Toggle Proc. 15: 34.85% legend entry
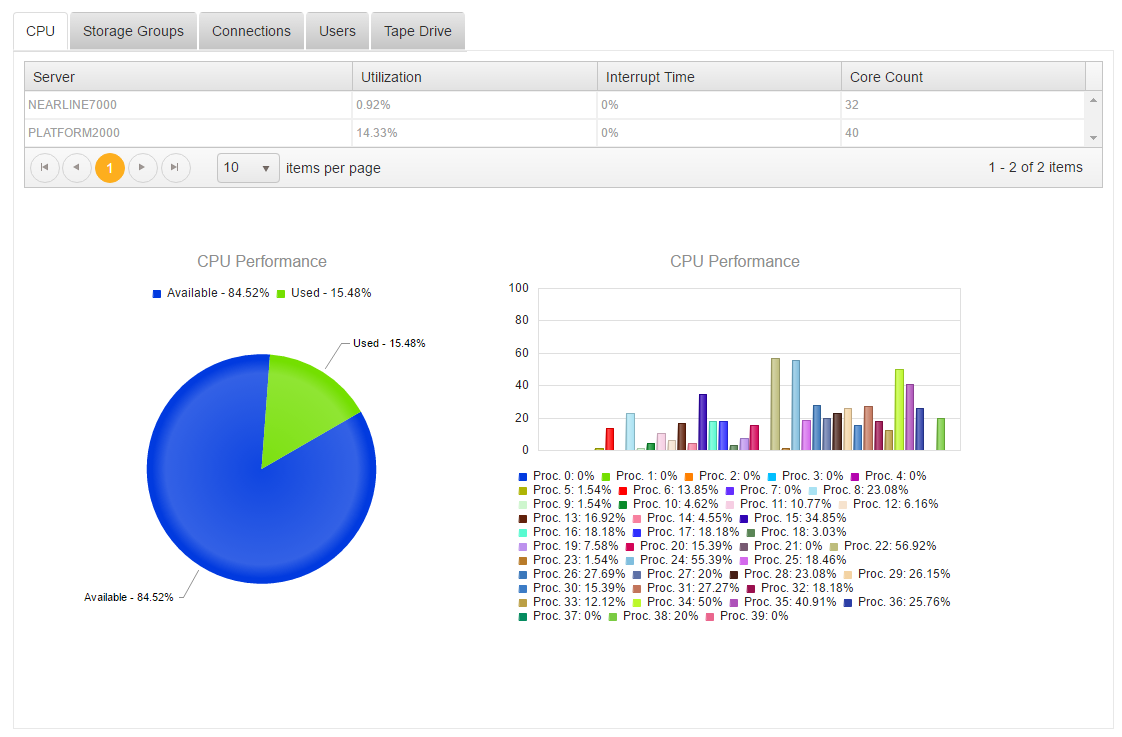Screen dimensions: 1122x737 pos(793,518)
